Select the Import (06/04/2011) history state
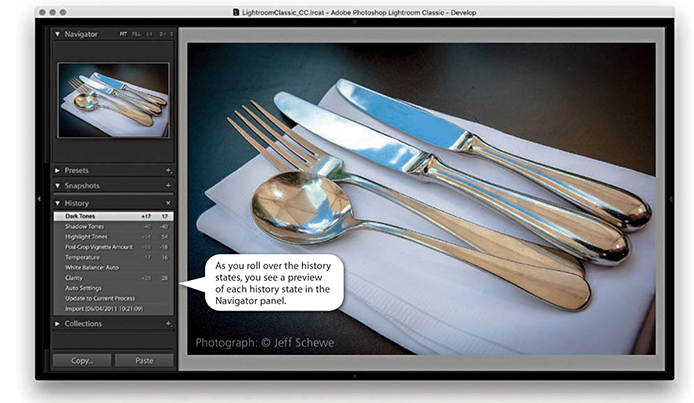The height and width of the screenshot is (403, 694). pos(113,309)
